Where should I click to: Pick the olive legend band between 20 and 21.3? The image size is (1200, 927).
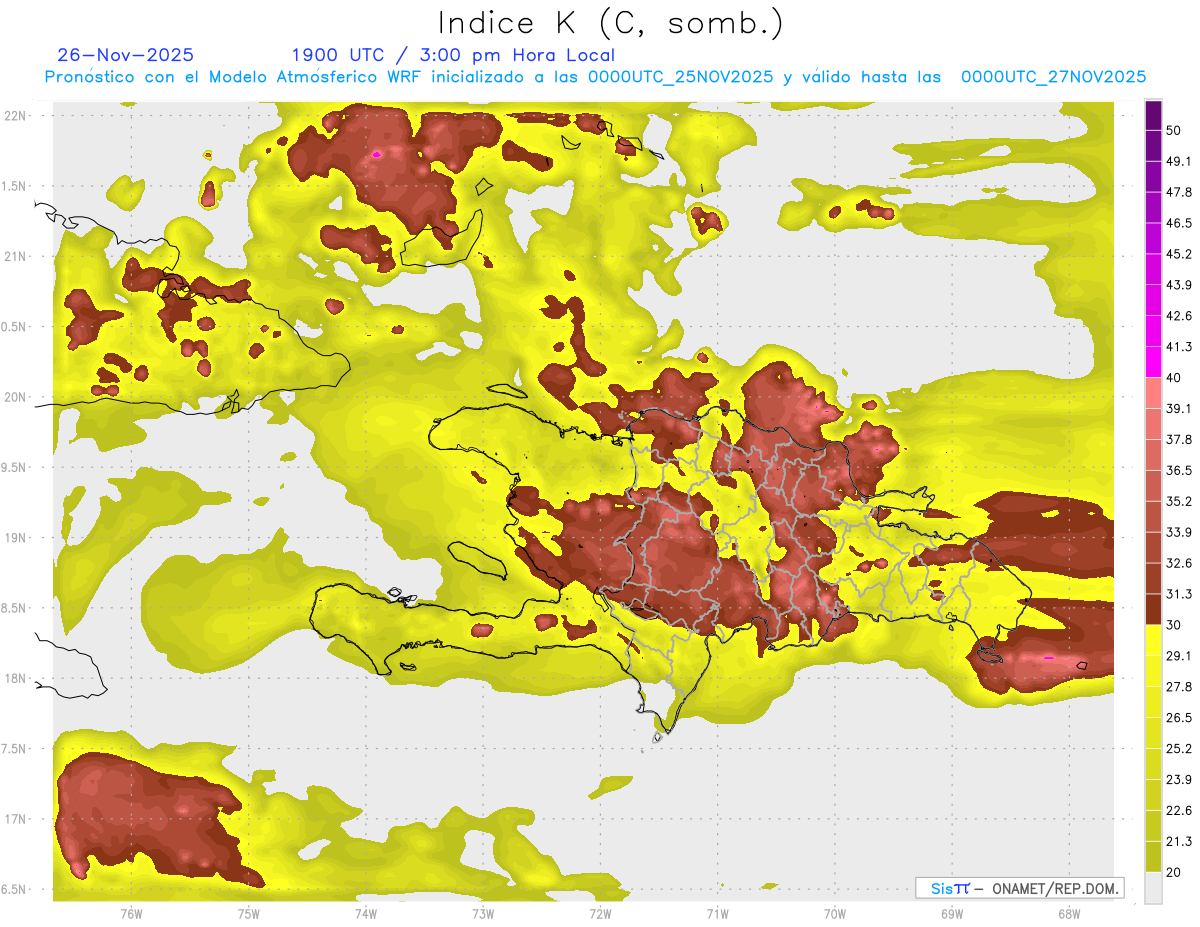pyautogui.click(x=1153, y=857)
